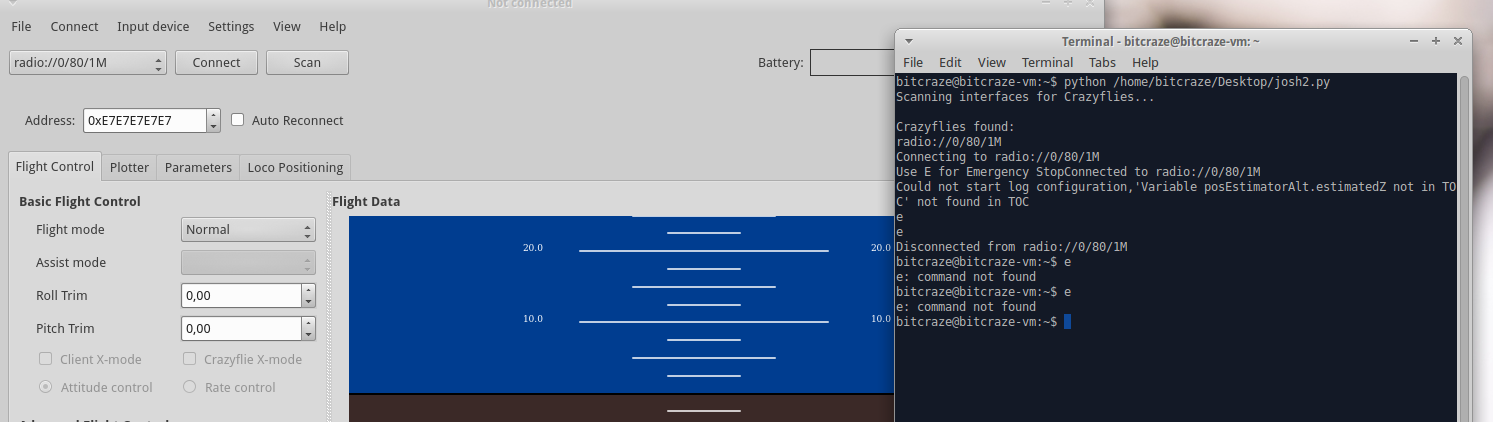Decrease the Pitch Trim value
1493x422 pixels.
tap(308, 334)
